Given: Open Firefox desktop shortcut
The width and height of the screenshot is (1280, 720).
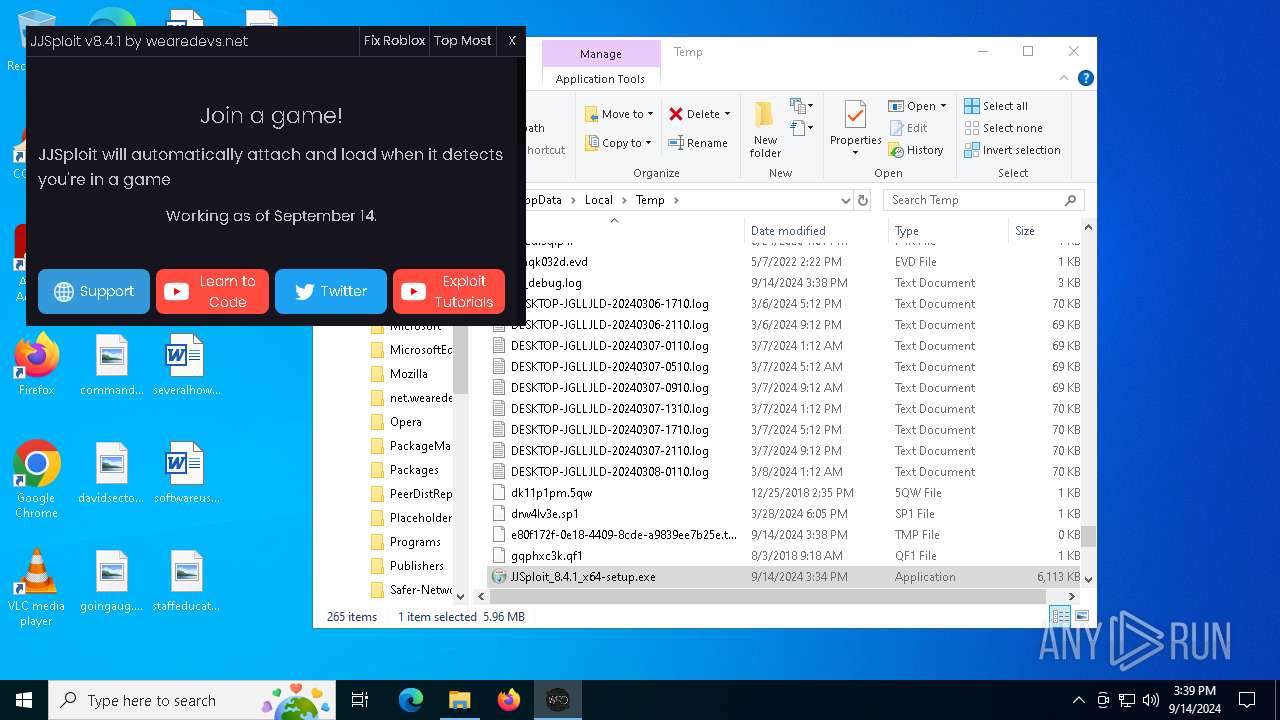Looking at the screenshot, I should [37, 365].
